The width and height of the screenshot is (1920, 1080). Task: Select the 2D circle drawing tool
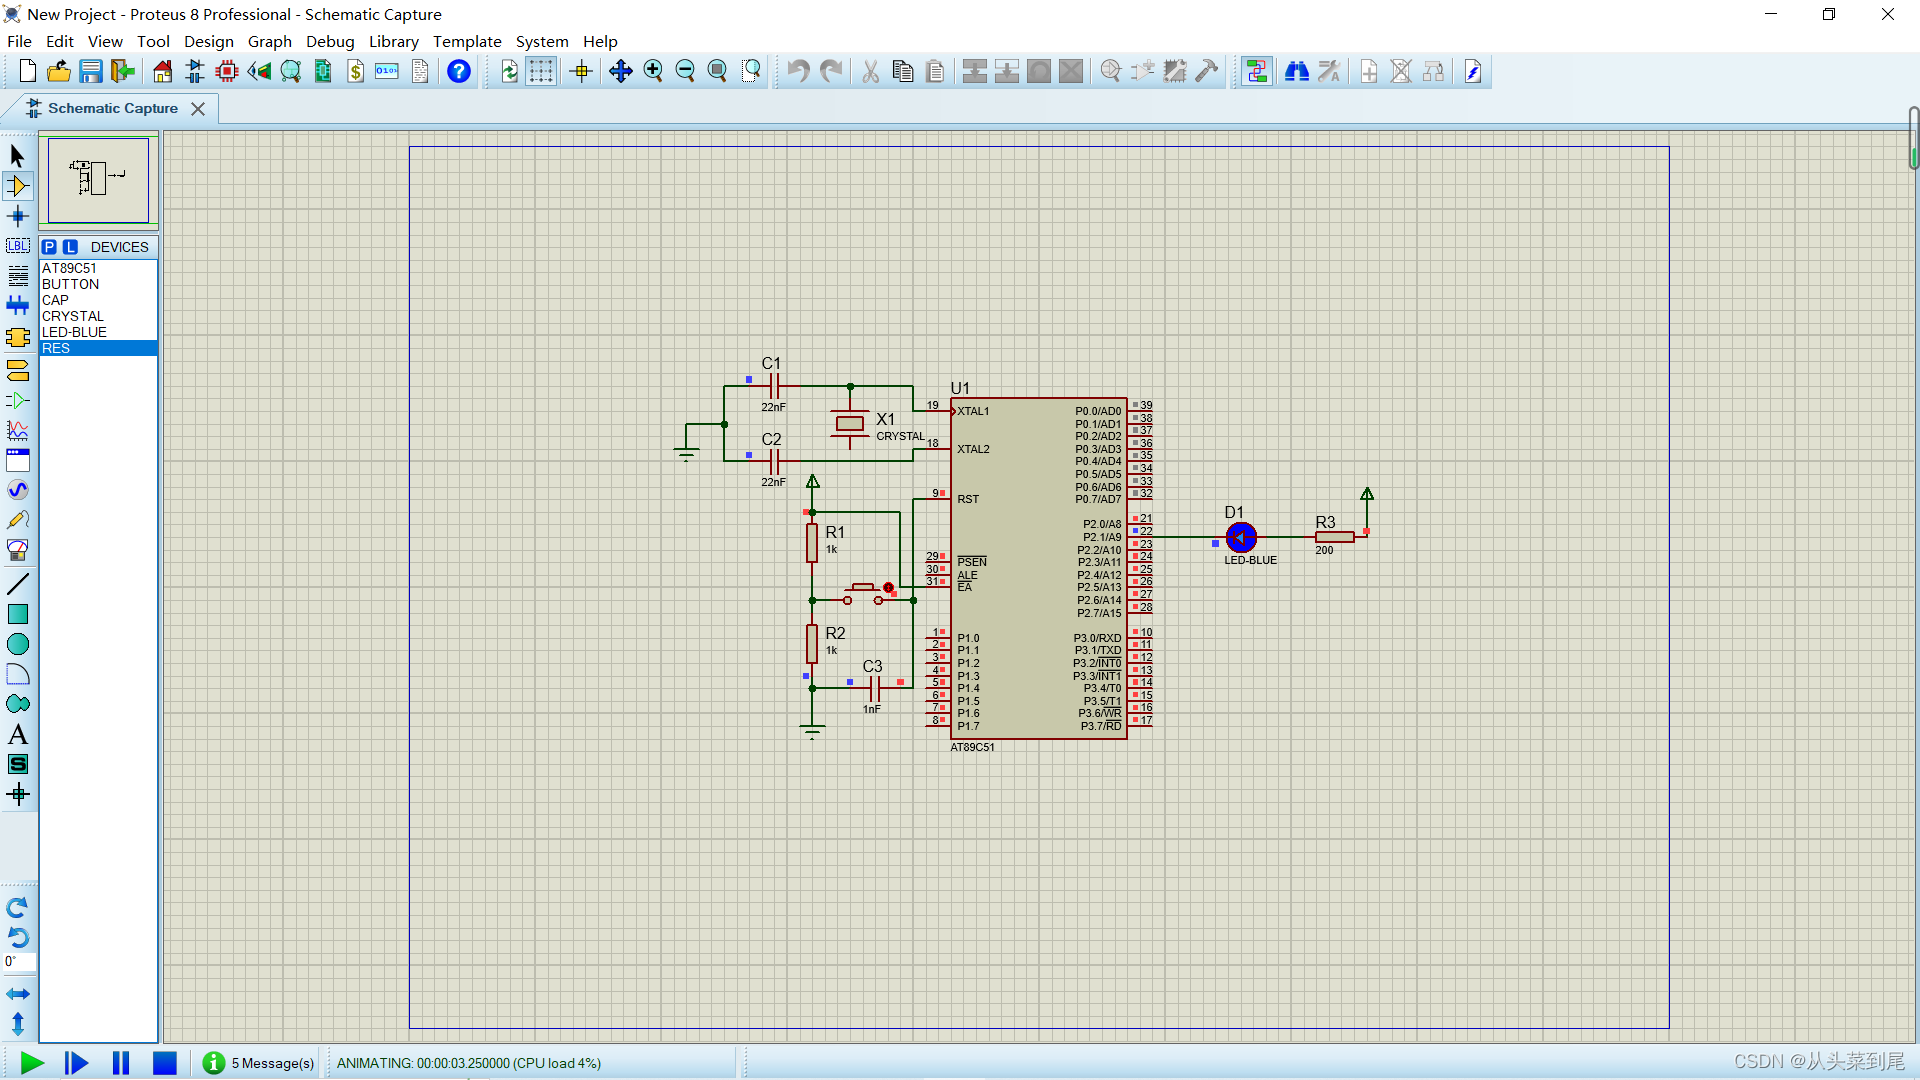click(17, 644)
